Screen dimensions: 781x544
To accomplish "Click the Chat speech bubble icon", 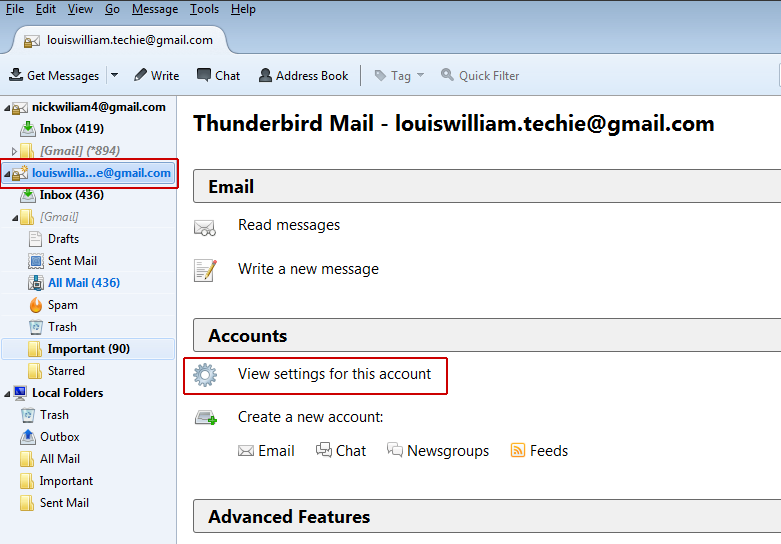I will point(204,75).
